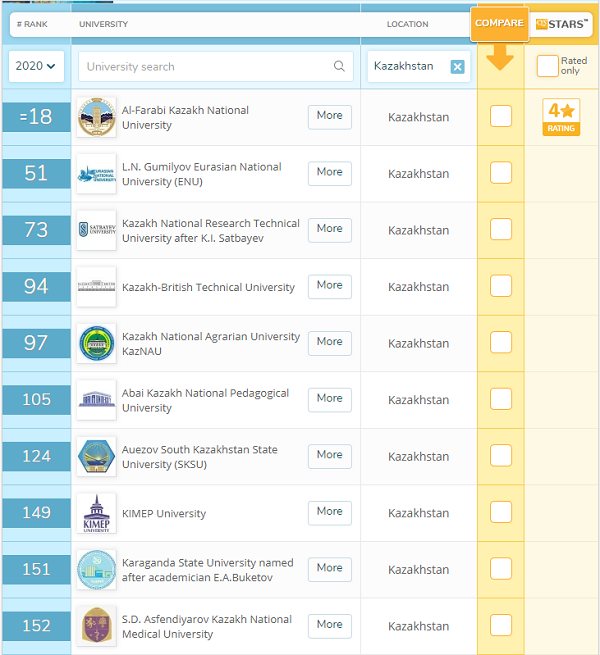
Task: Click Asfendiyarov Medical University logo
Action: 97,626
